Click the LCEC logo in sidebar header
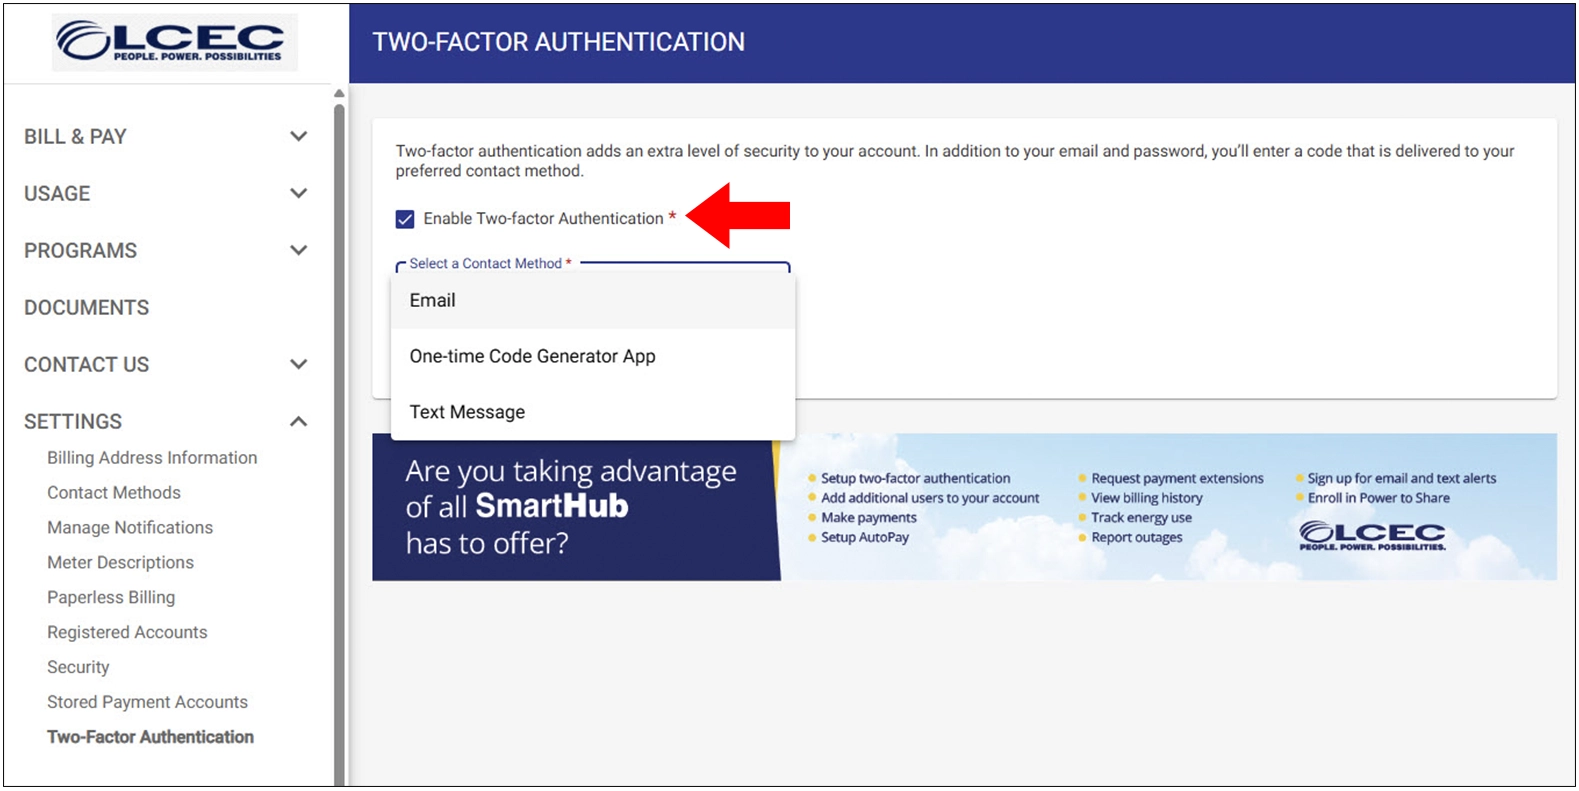This screenshot has height=791, width=1579. pos(174,42)
